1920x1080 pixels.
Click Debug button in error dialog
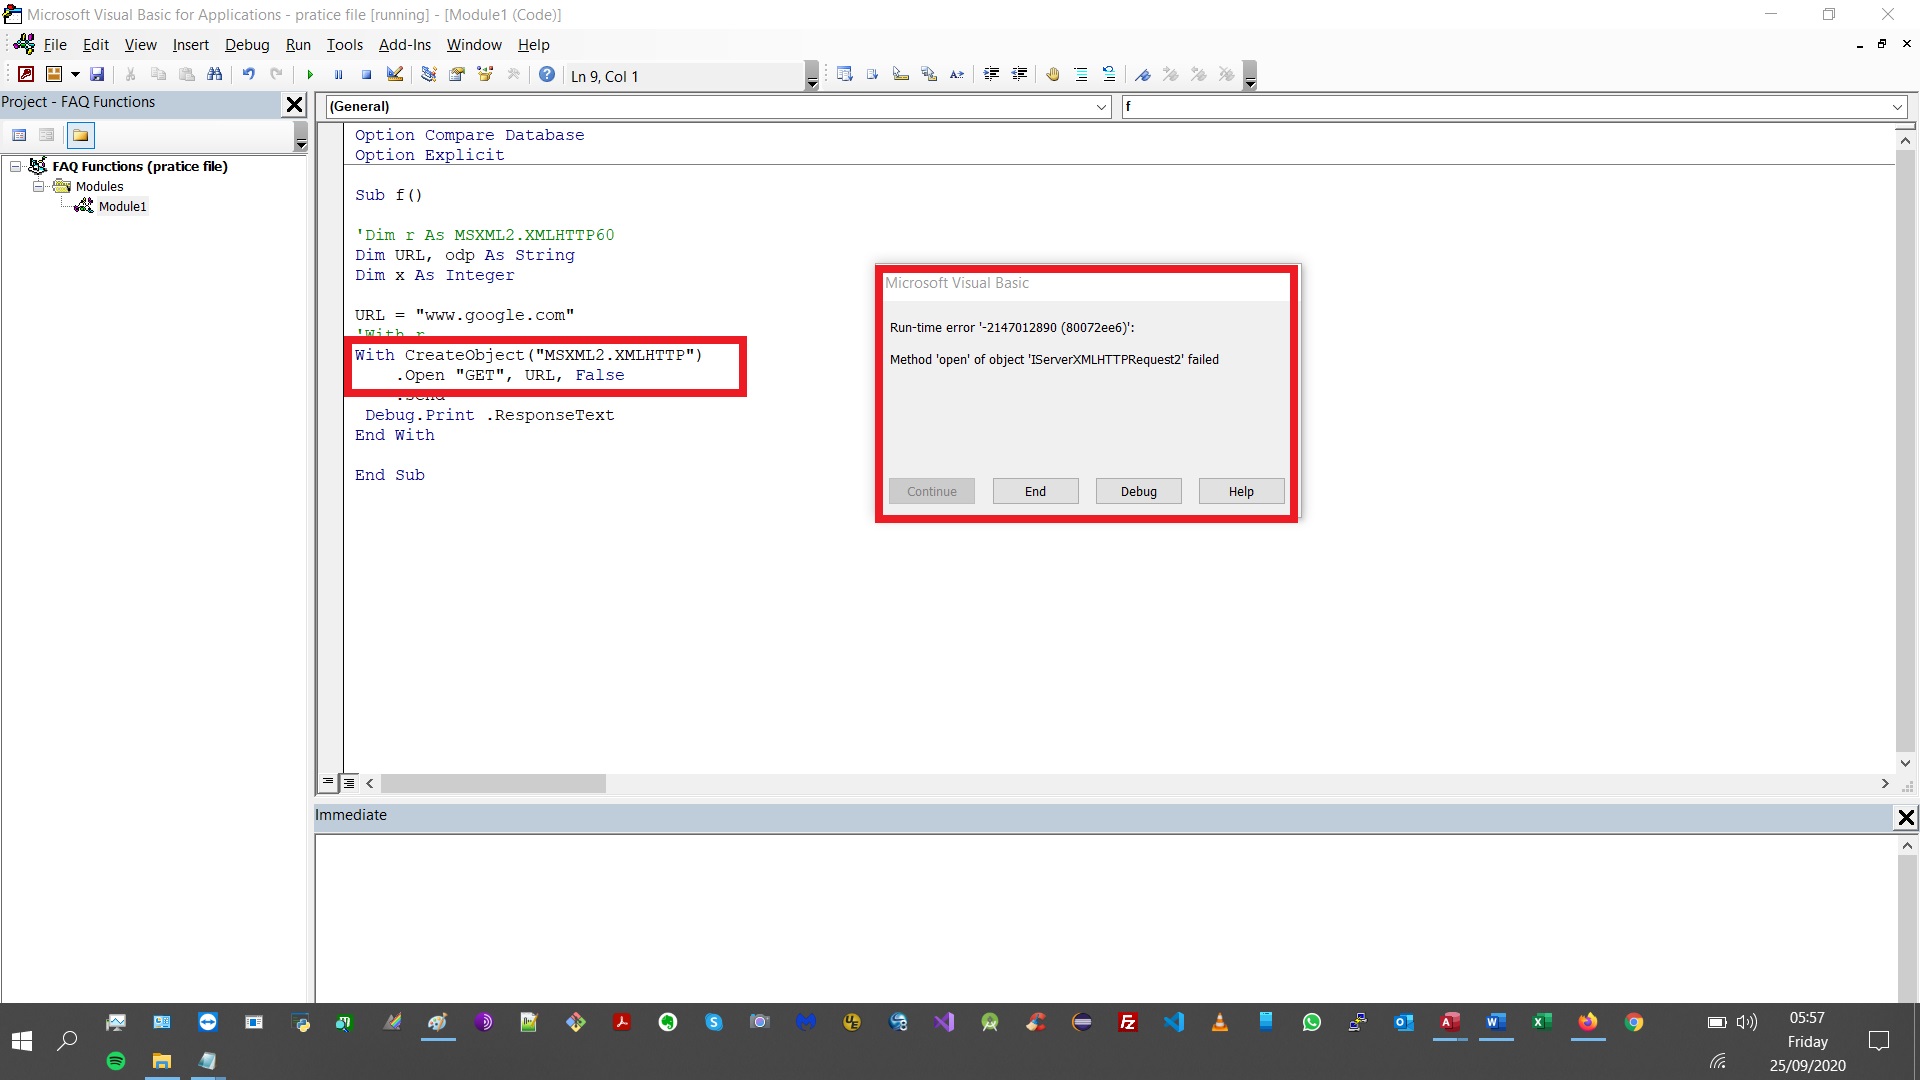[1138, 491]
